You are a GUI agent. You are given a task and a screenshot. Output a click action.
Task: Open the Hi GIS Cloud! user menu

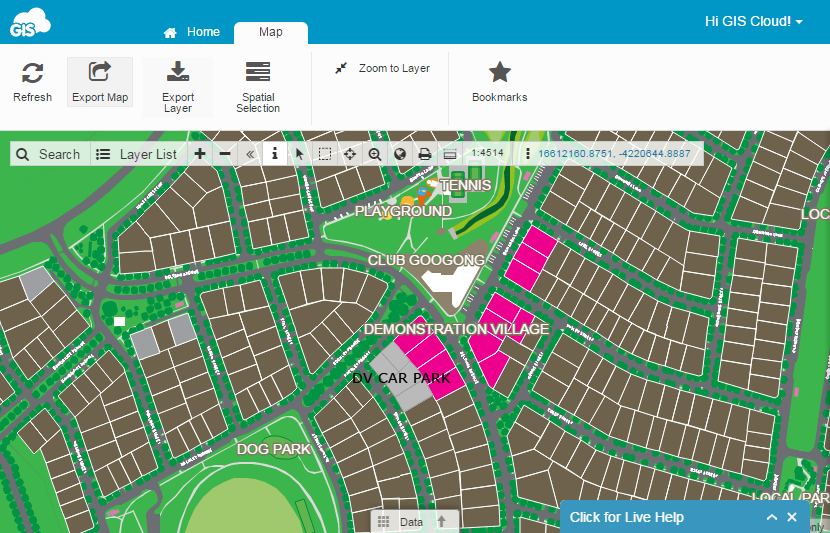point(753,22)
